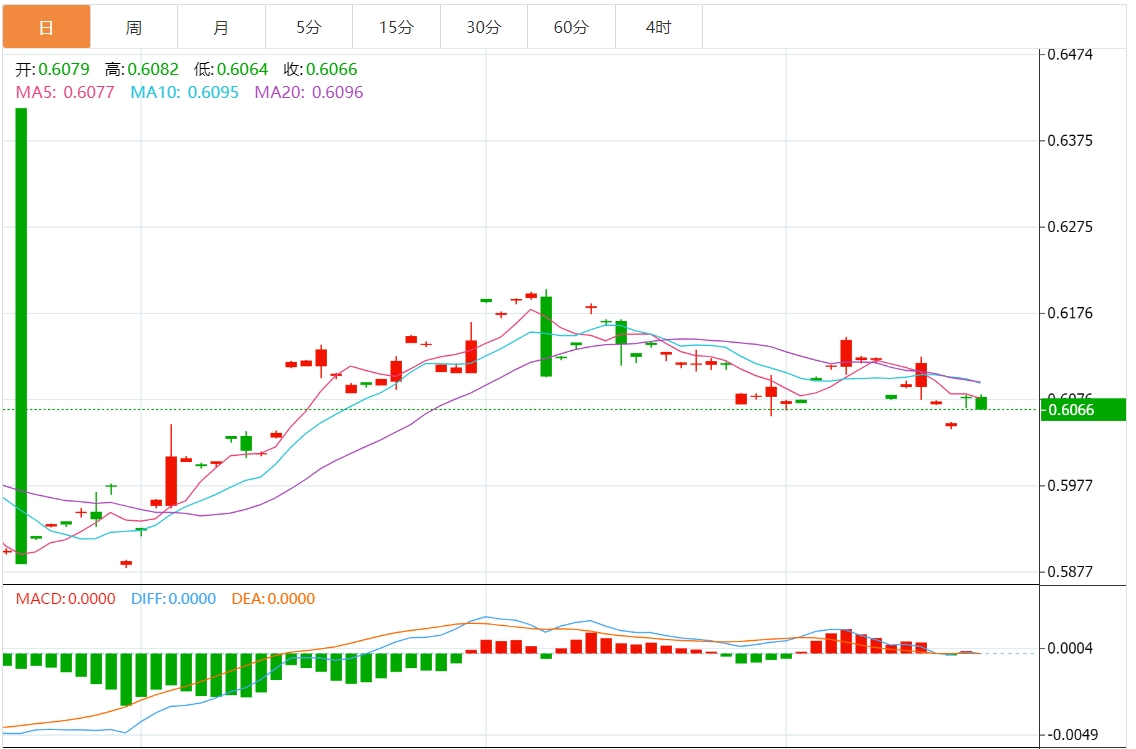1136x749 pixels.
Task: Click the green 0.6066 current price tag
Action: tap(1083, 410)
